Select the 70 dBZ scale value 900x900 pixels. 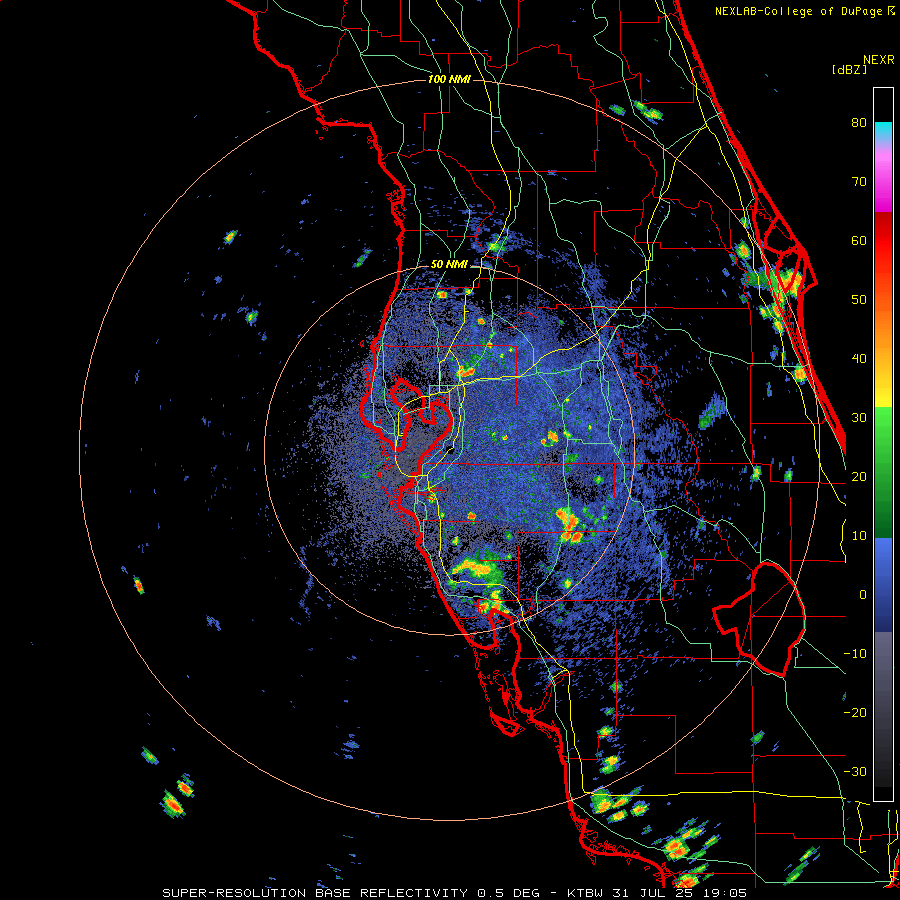(x=859, y=181)
